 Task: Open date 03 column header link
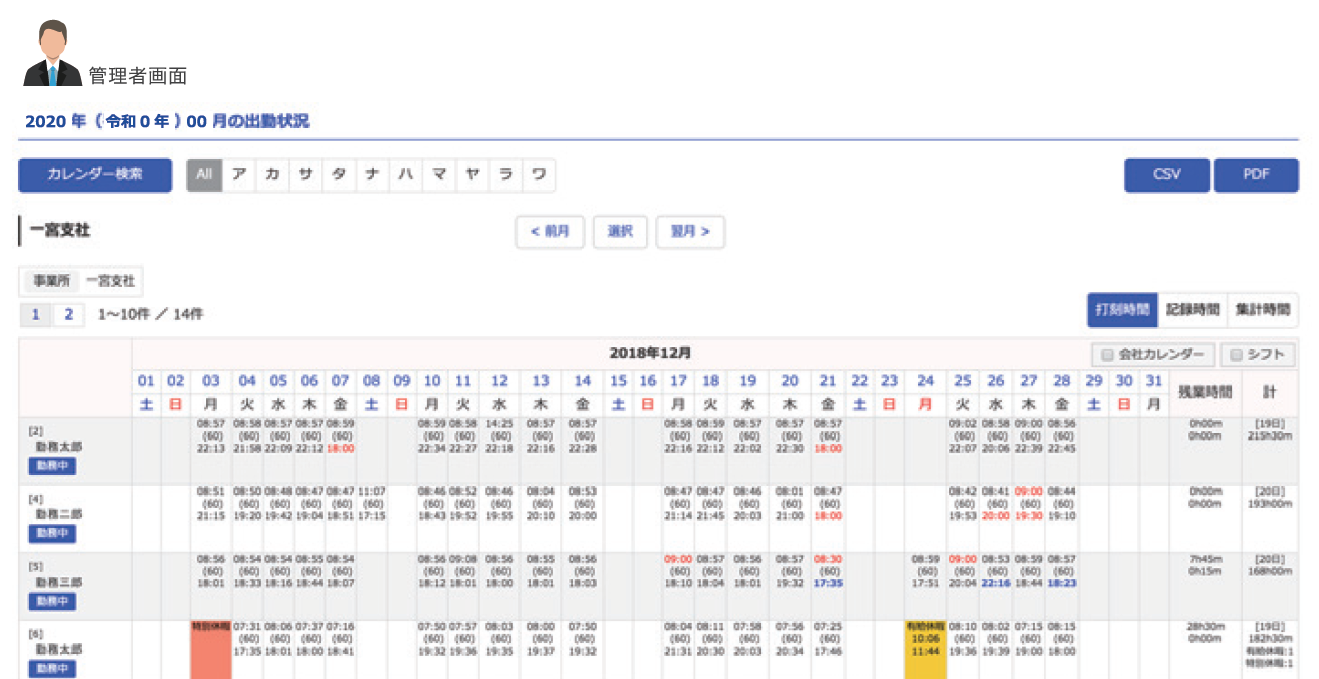click(211, 381)
